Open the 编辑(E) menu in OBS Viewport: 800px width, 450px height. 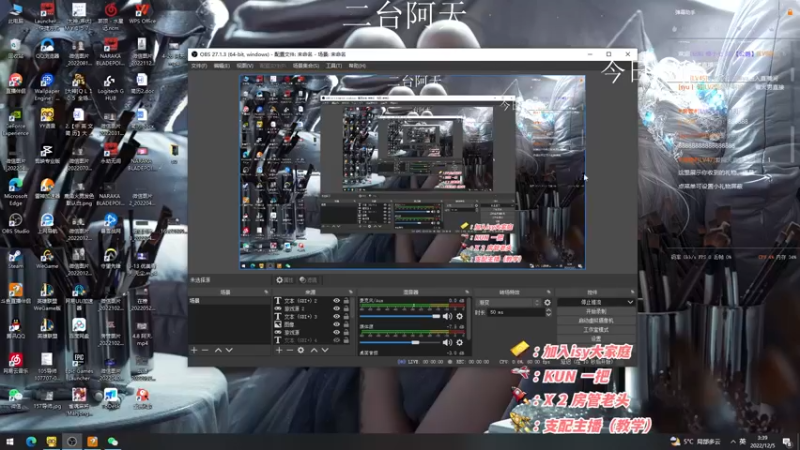pos(221,66)
